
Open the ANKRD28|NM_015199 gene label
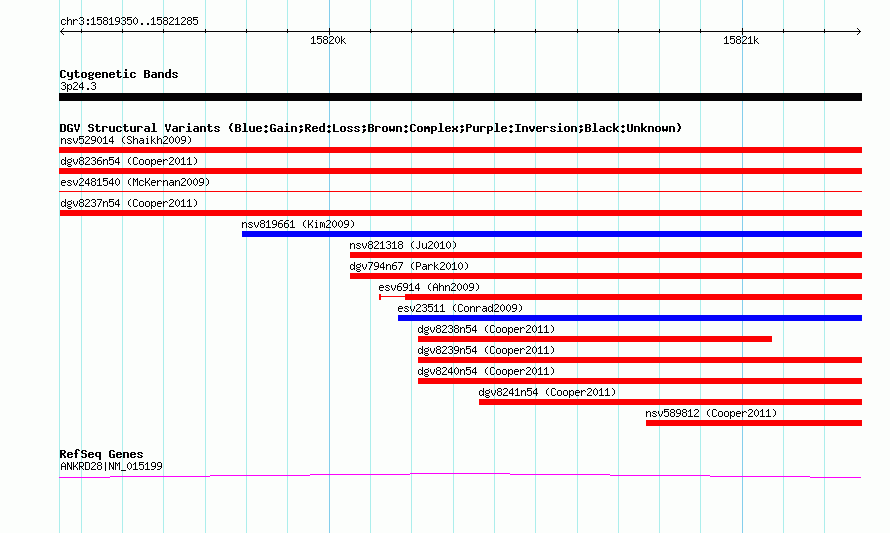tap(111, 467)
